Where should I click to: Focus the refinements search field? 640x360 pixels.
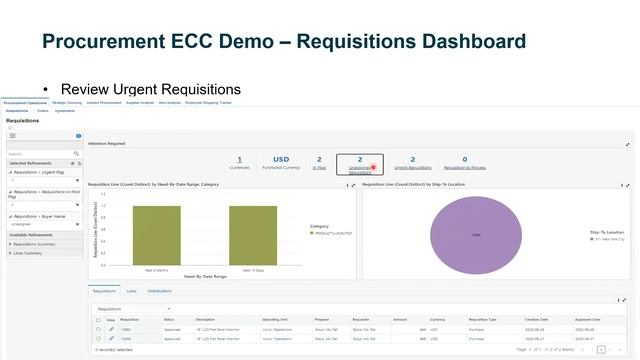[40, 153]
